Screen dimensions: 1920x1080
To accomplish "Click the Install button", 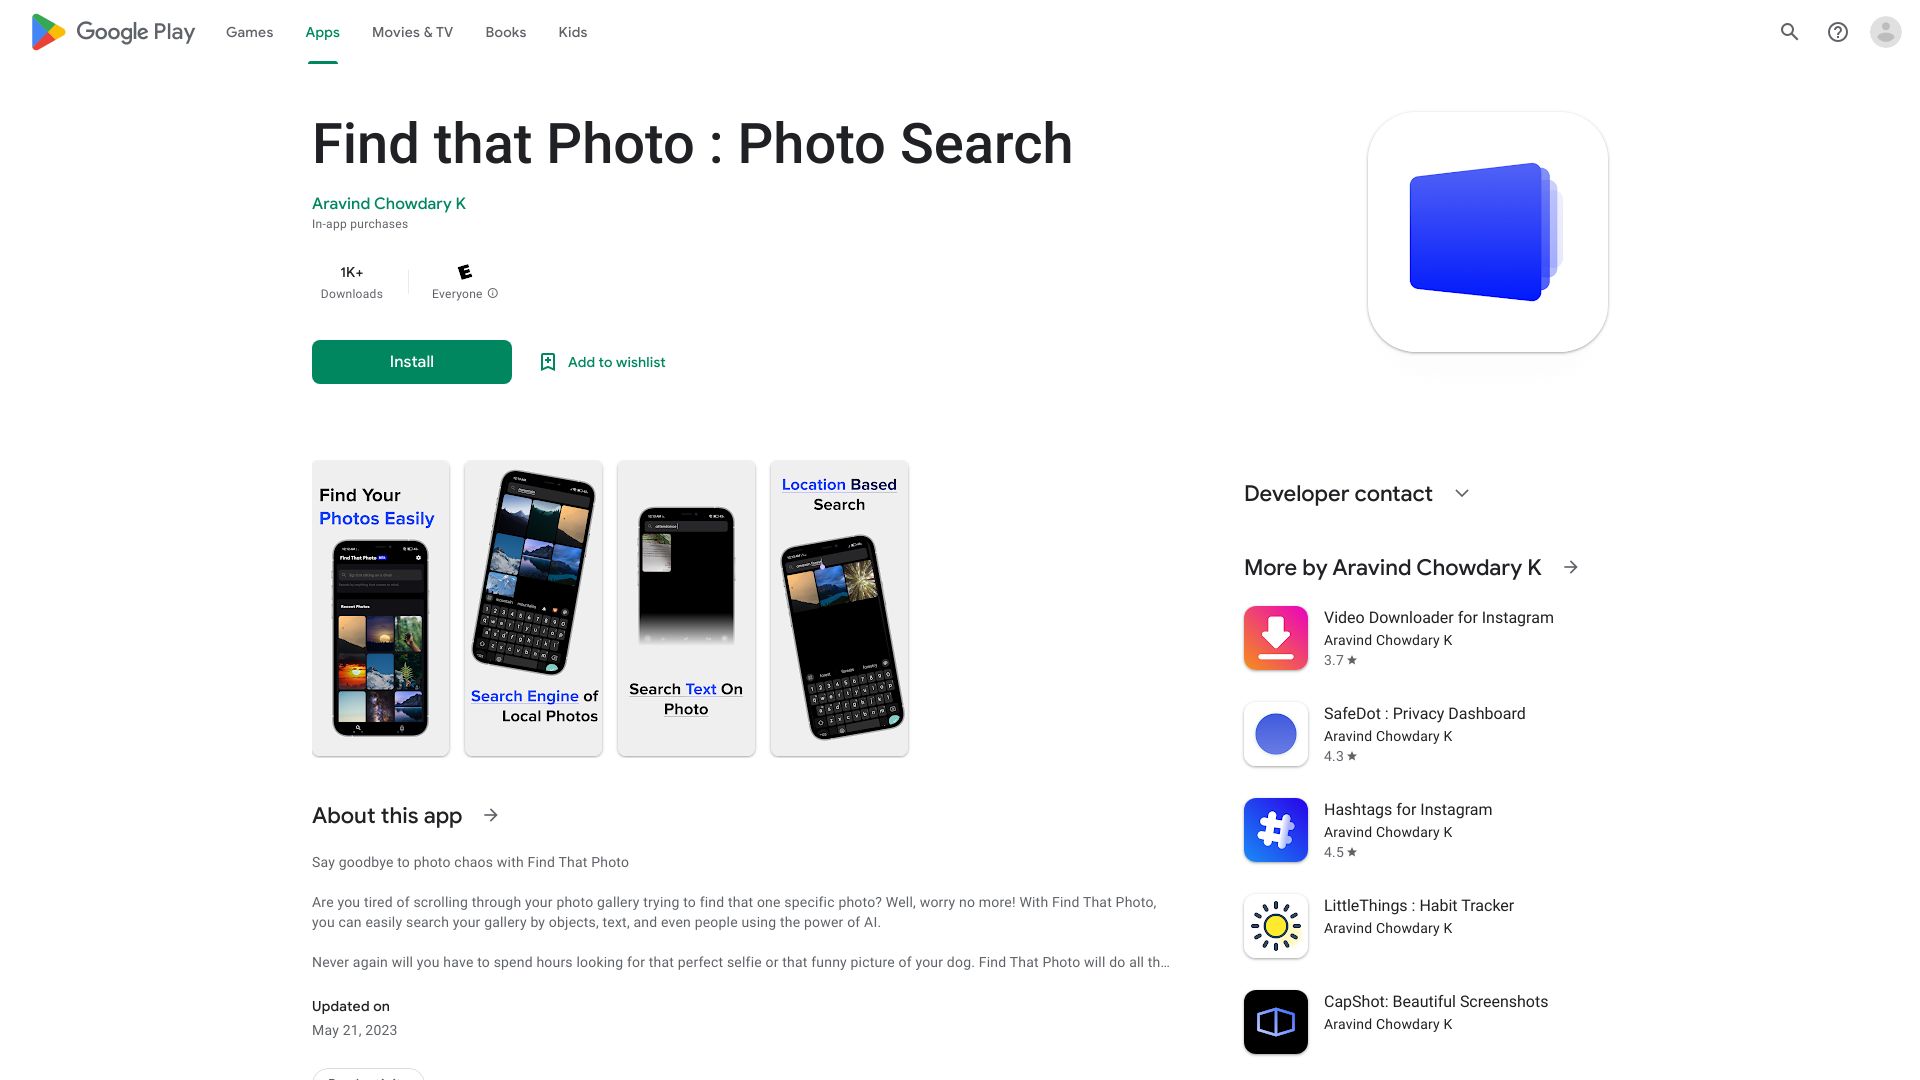I will click(411, 361).
